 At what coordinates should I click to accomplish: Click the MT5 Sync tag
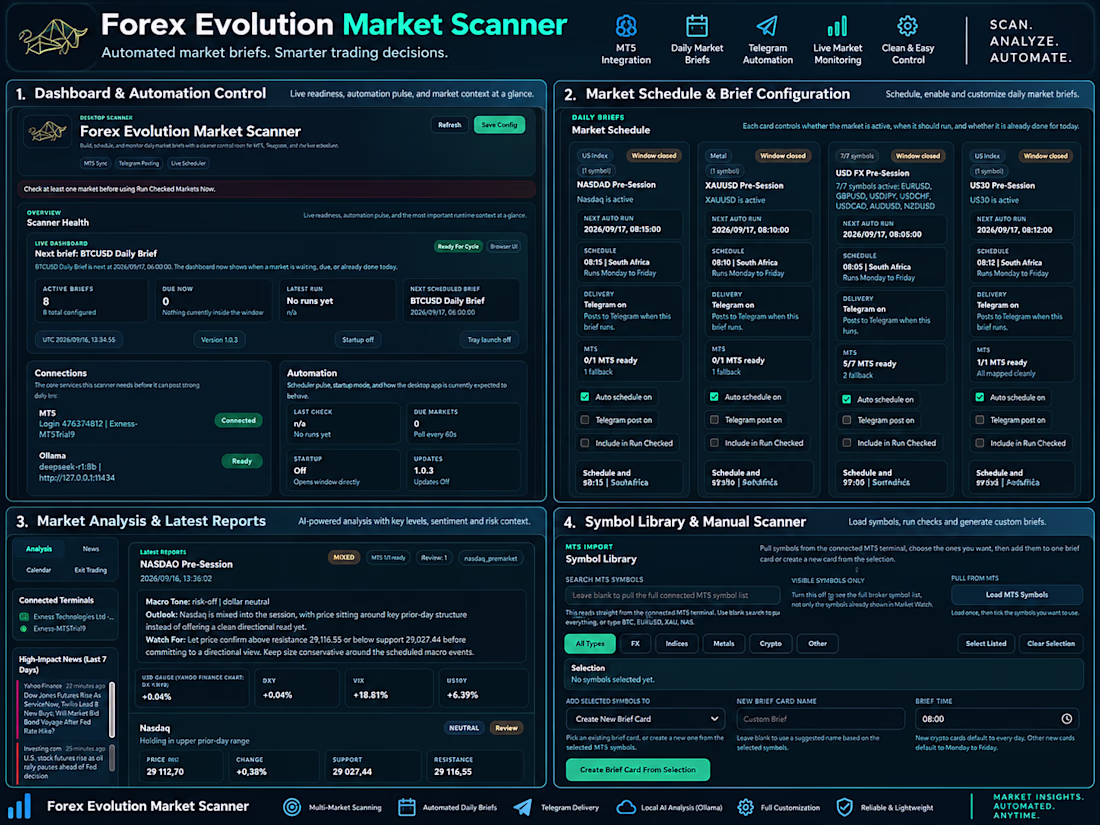[x=95, y=163]
